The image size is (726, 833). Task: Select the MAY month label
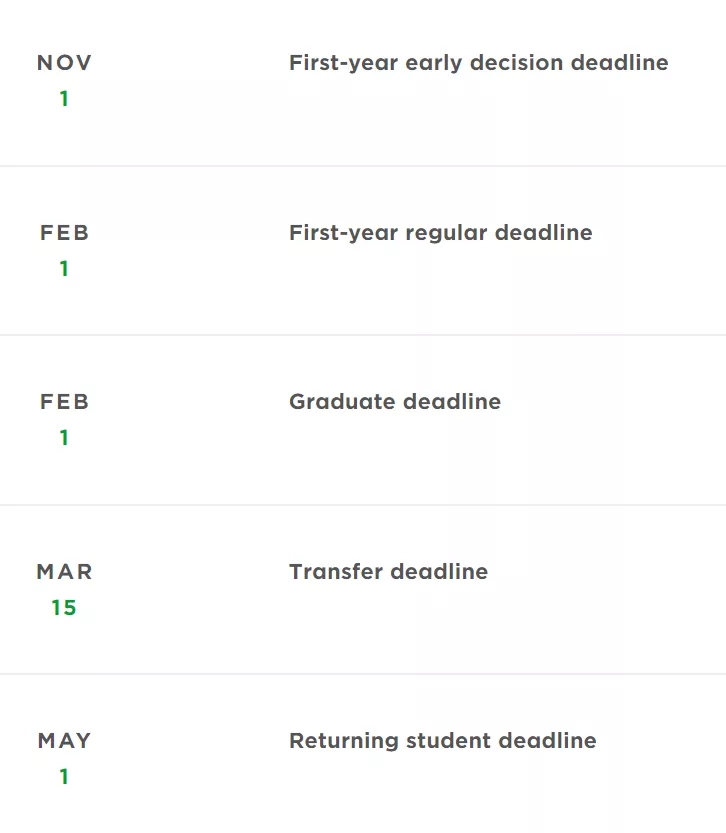pos(64,741)
